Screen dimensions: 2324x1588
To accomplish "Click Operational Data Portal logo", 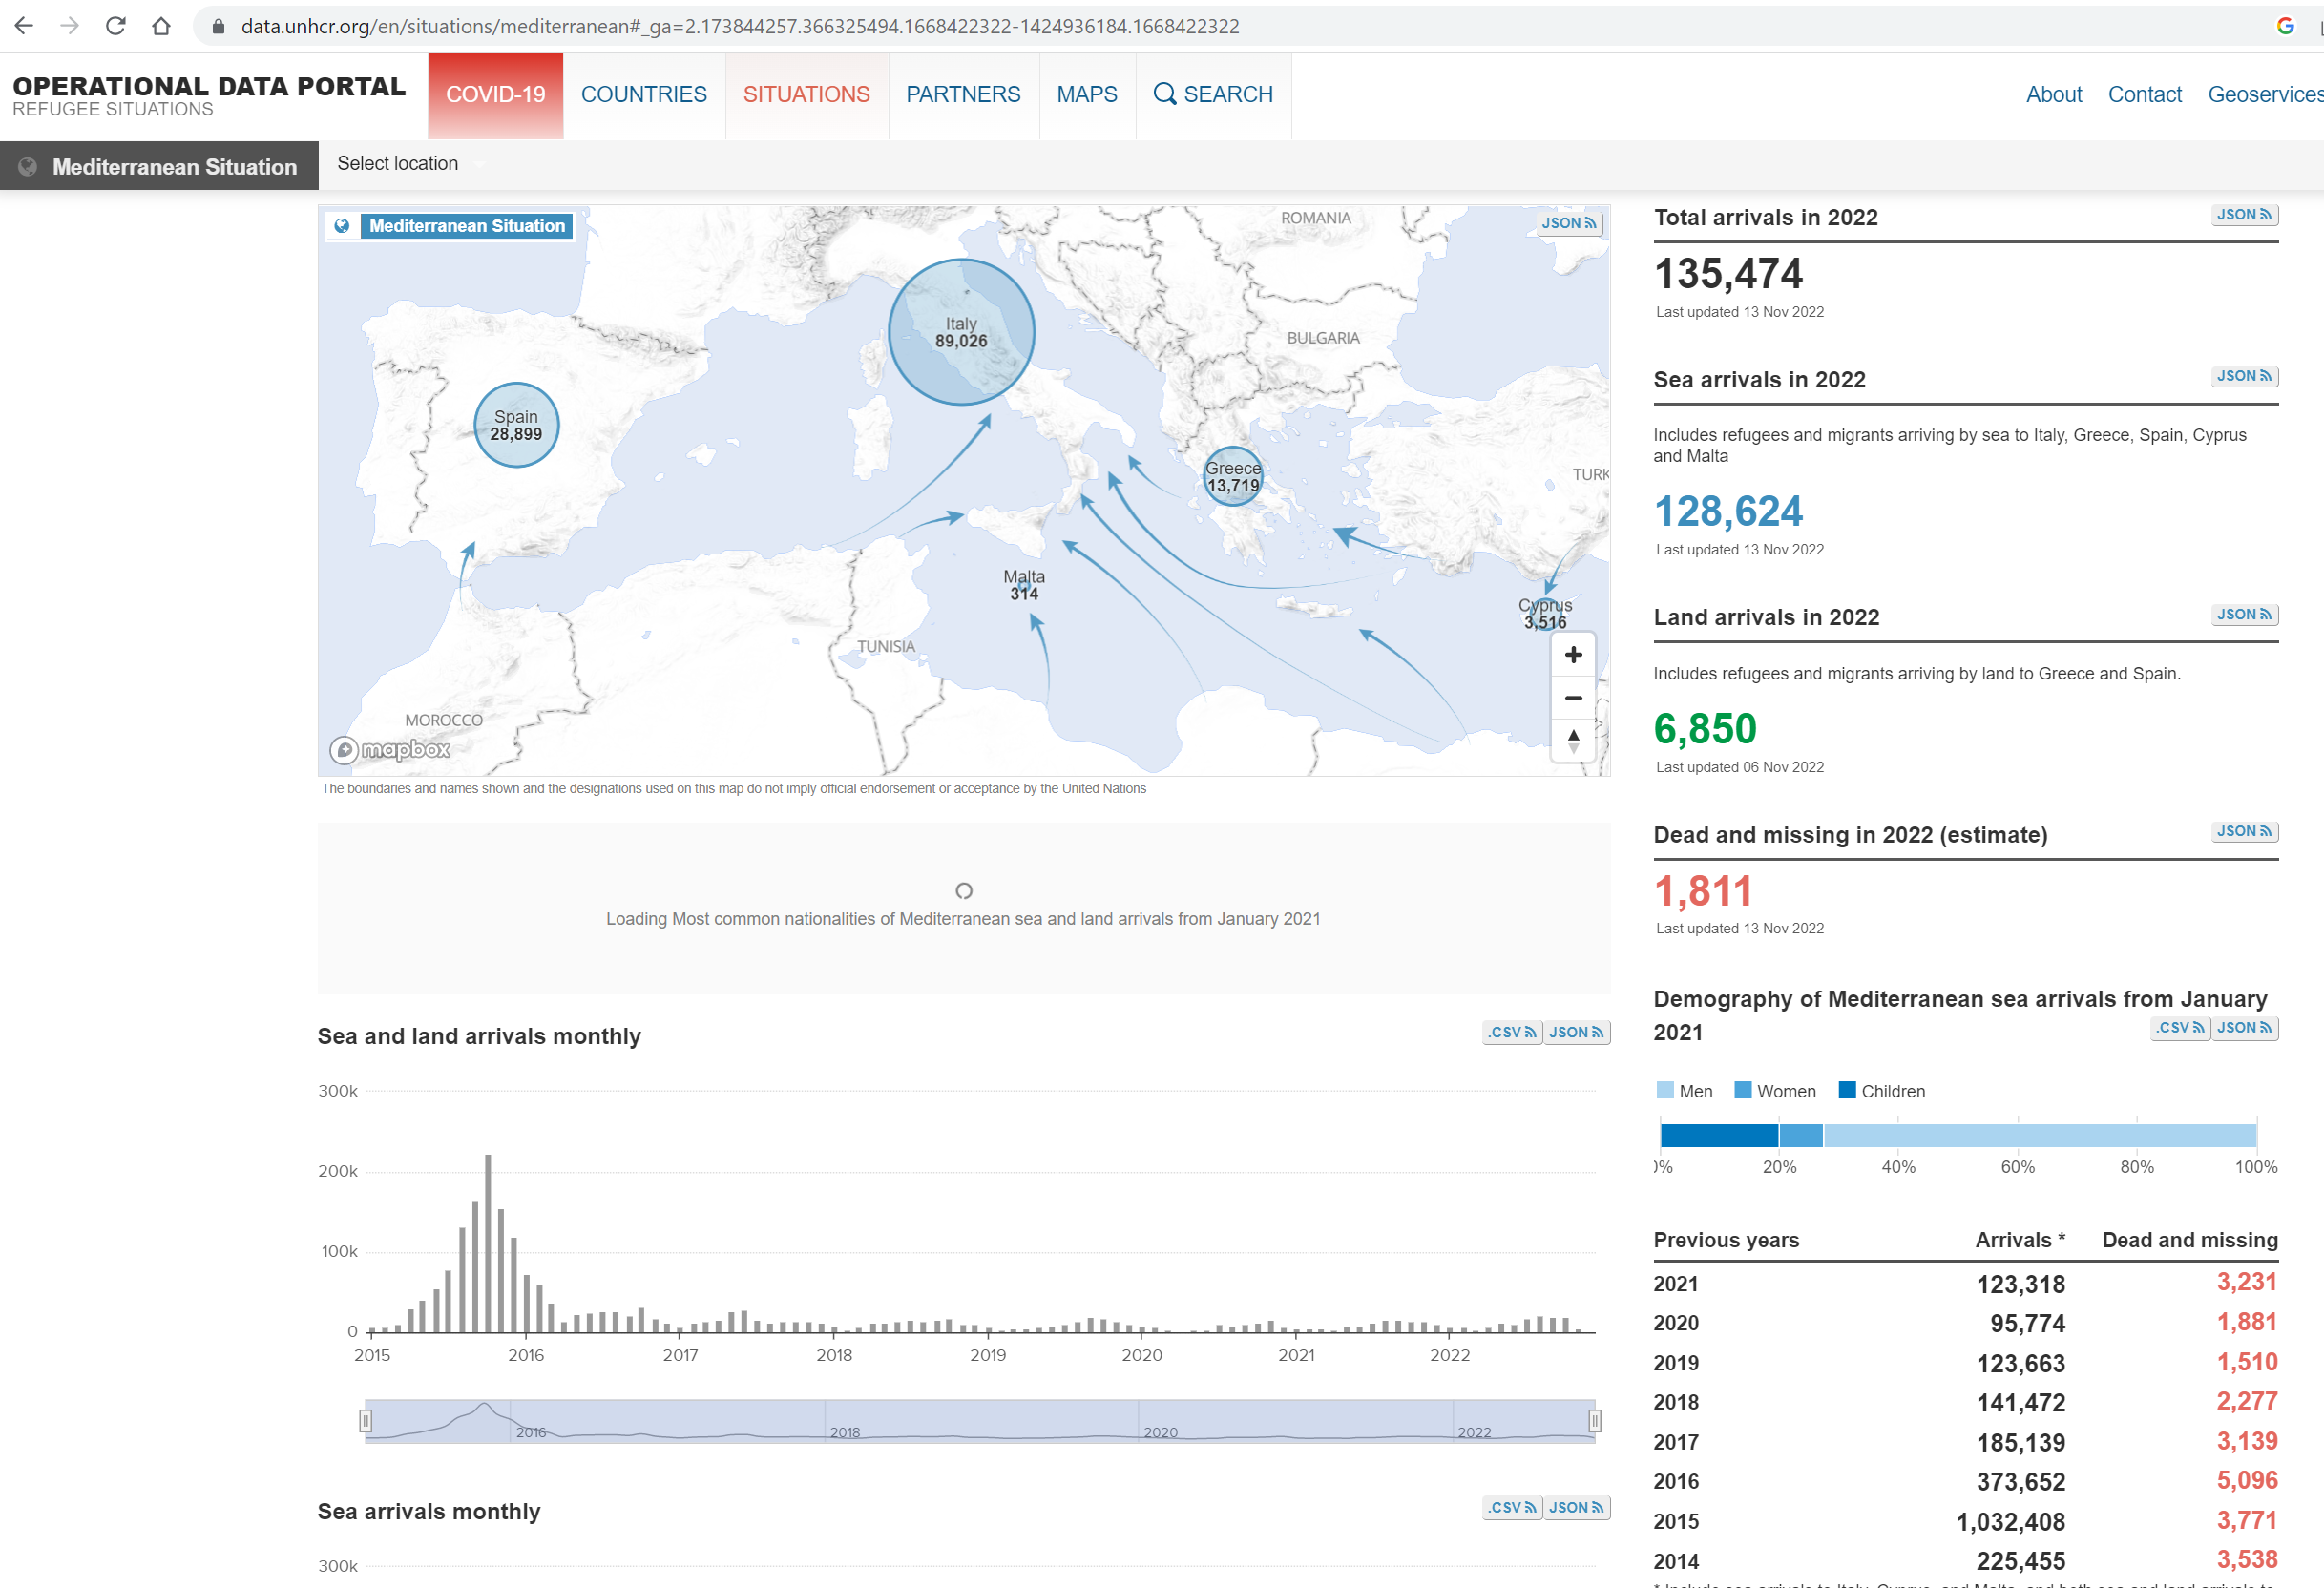I will click(209, 96).
